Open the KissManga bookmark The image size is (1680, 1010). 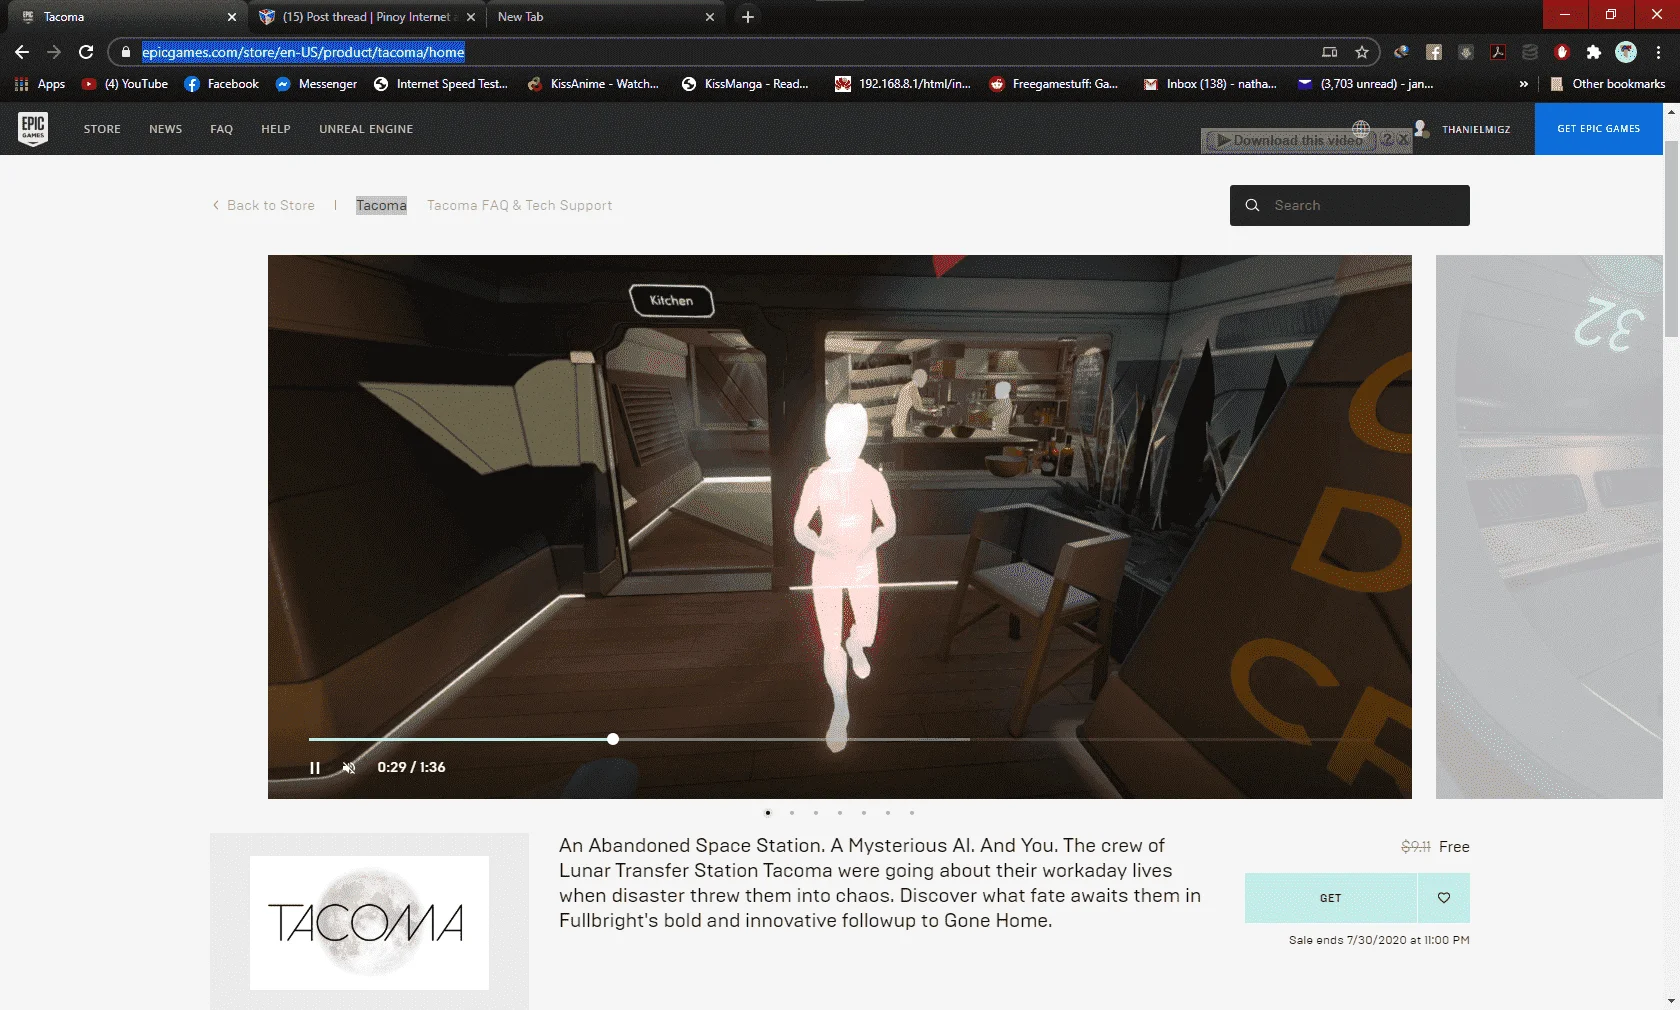click(745, 84)
